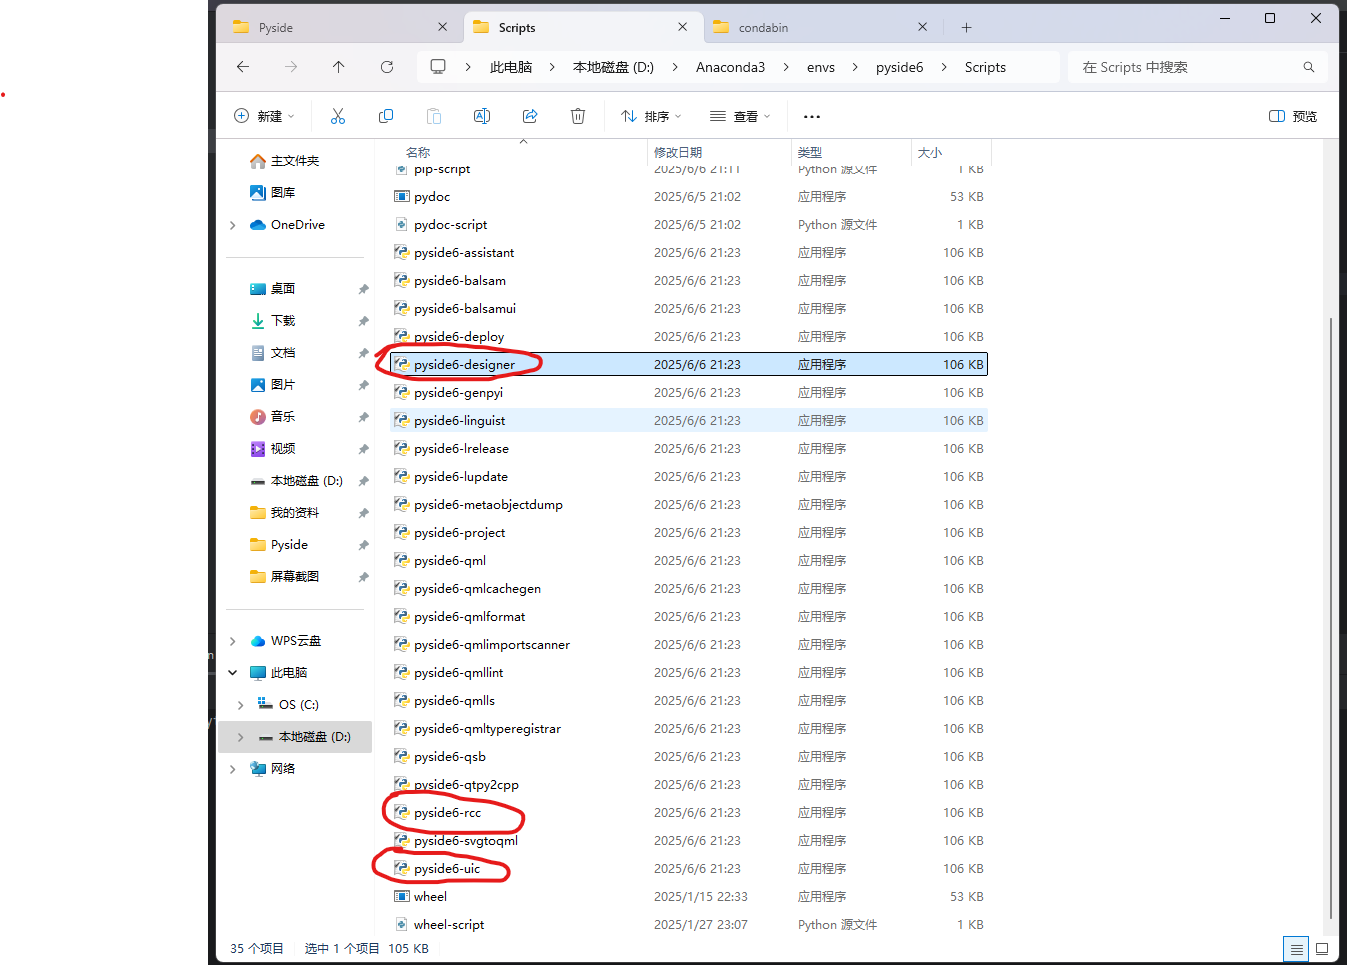The image size is (1347, 965).
Task: Click the pyside6-deploy file icon
Action: click(x=402, y=337)
